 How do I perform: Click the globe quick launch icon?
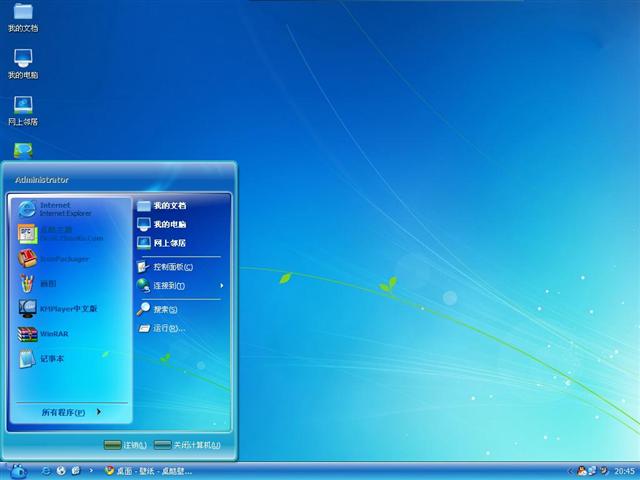coord(61,471)
